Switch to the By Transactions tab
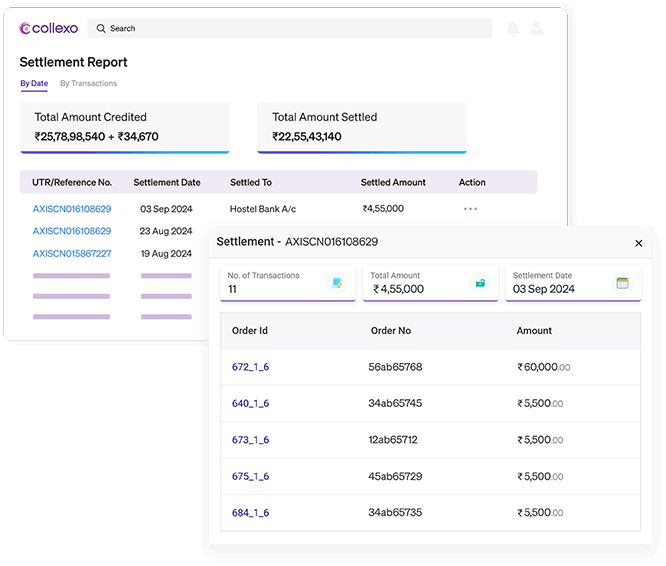 pyautogui.click(x=88, y=84)
